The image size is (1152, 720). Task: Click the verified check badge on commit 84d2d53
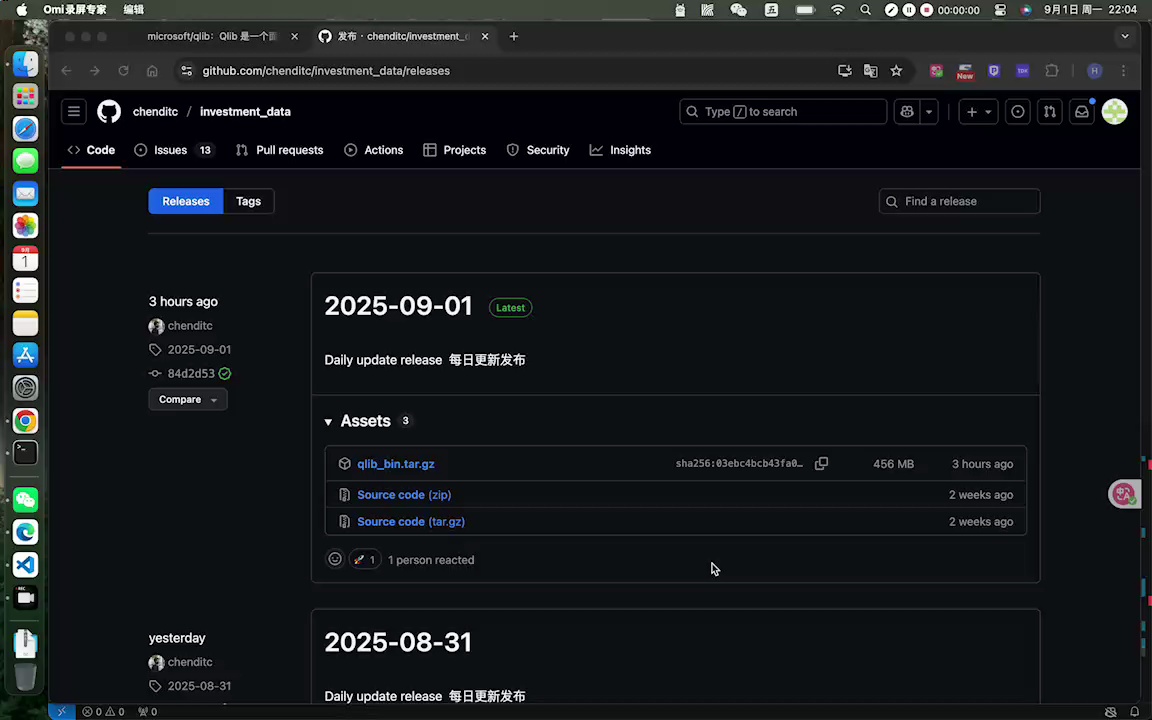224,373
